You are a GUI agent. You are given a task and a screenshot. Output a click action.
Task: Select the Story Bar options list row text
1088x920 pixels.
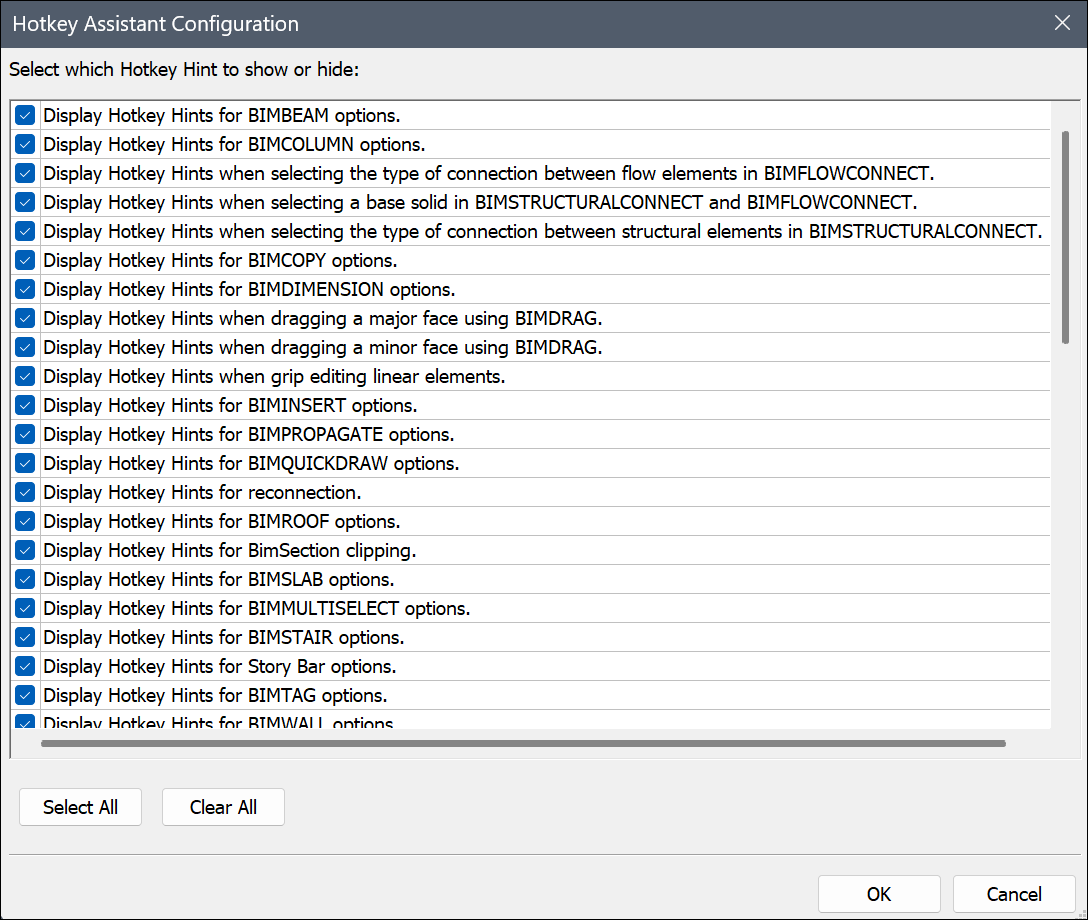point(219,666)
